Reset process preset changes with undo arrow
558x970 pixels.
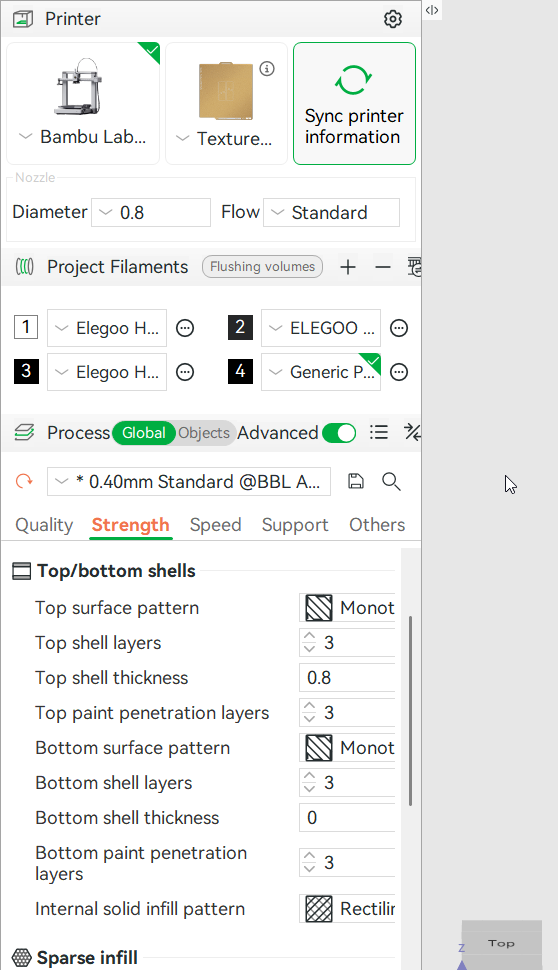pyautogui.click(x=24, y=481)
